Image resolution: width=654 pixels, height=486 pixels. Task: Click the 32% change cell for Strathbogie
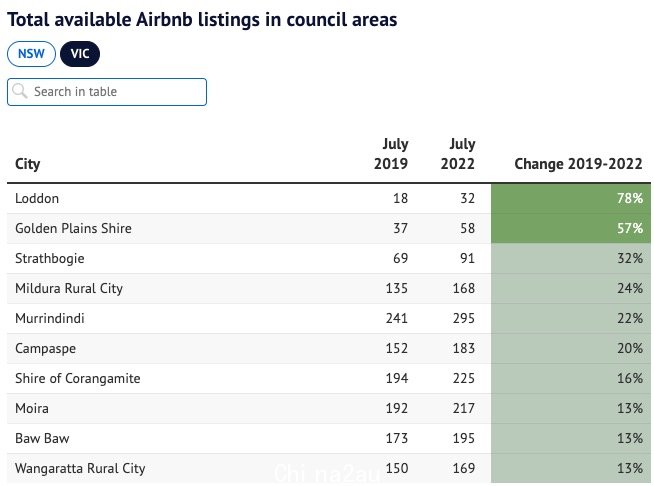click(x=571, y=259)
